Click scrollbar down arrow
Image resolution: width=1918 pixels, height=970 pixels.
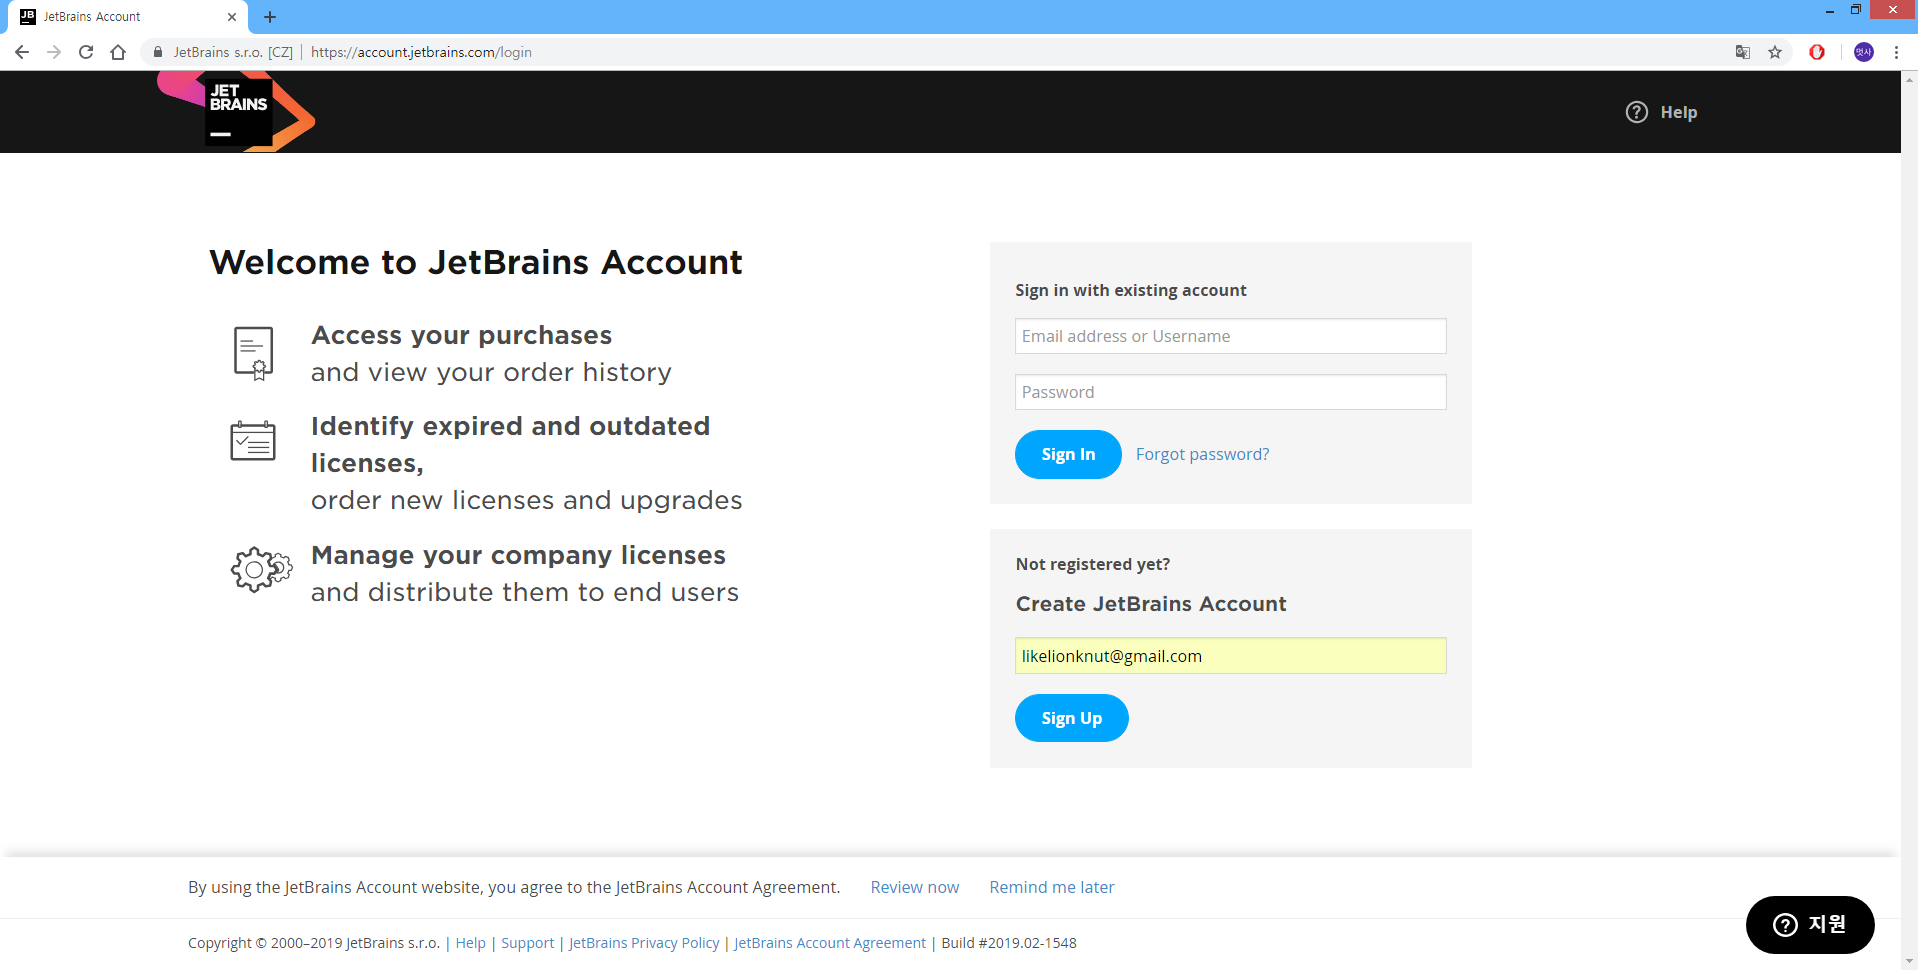click(x=1910, y=961)
